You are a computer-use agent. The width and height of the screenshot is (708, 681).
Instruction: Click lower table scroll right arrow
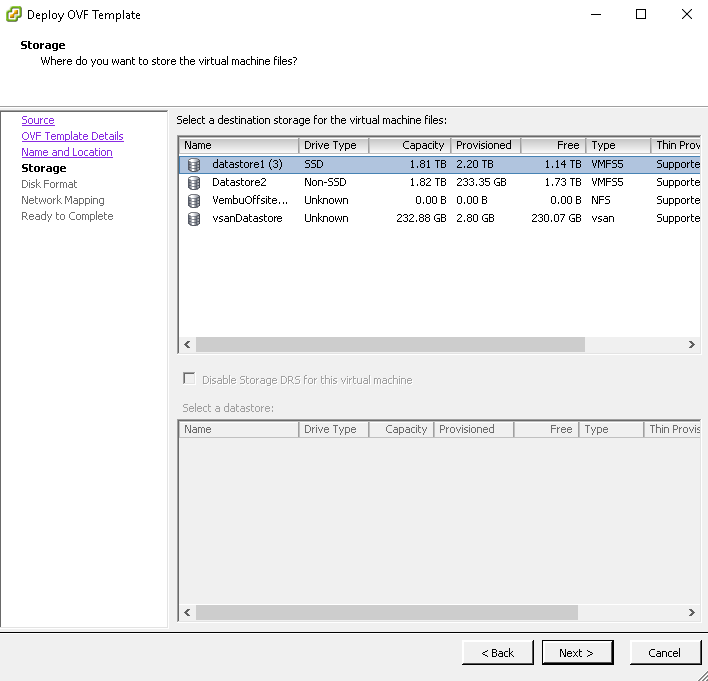[692, 612]
